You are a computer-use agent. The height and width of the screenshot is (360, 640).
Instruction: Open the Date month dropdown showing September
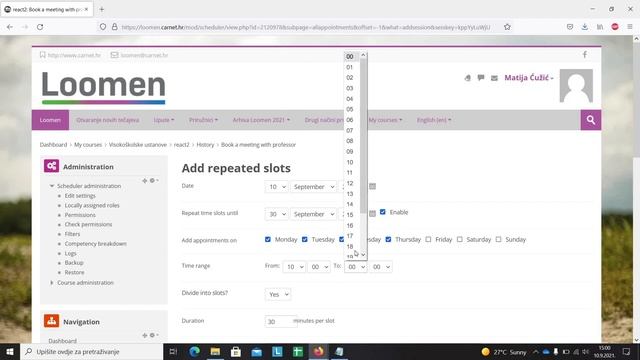pyautogui.click(x=313, y=187)
